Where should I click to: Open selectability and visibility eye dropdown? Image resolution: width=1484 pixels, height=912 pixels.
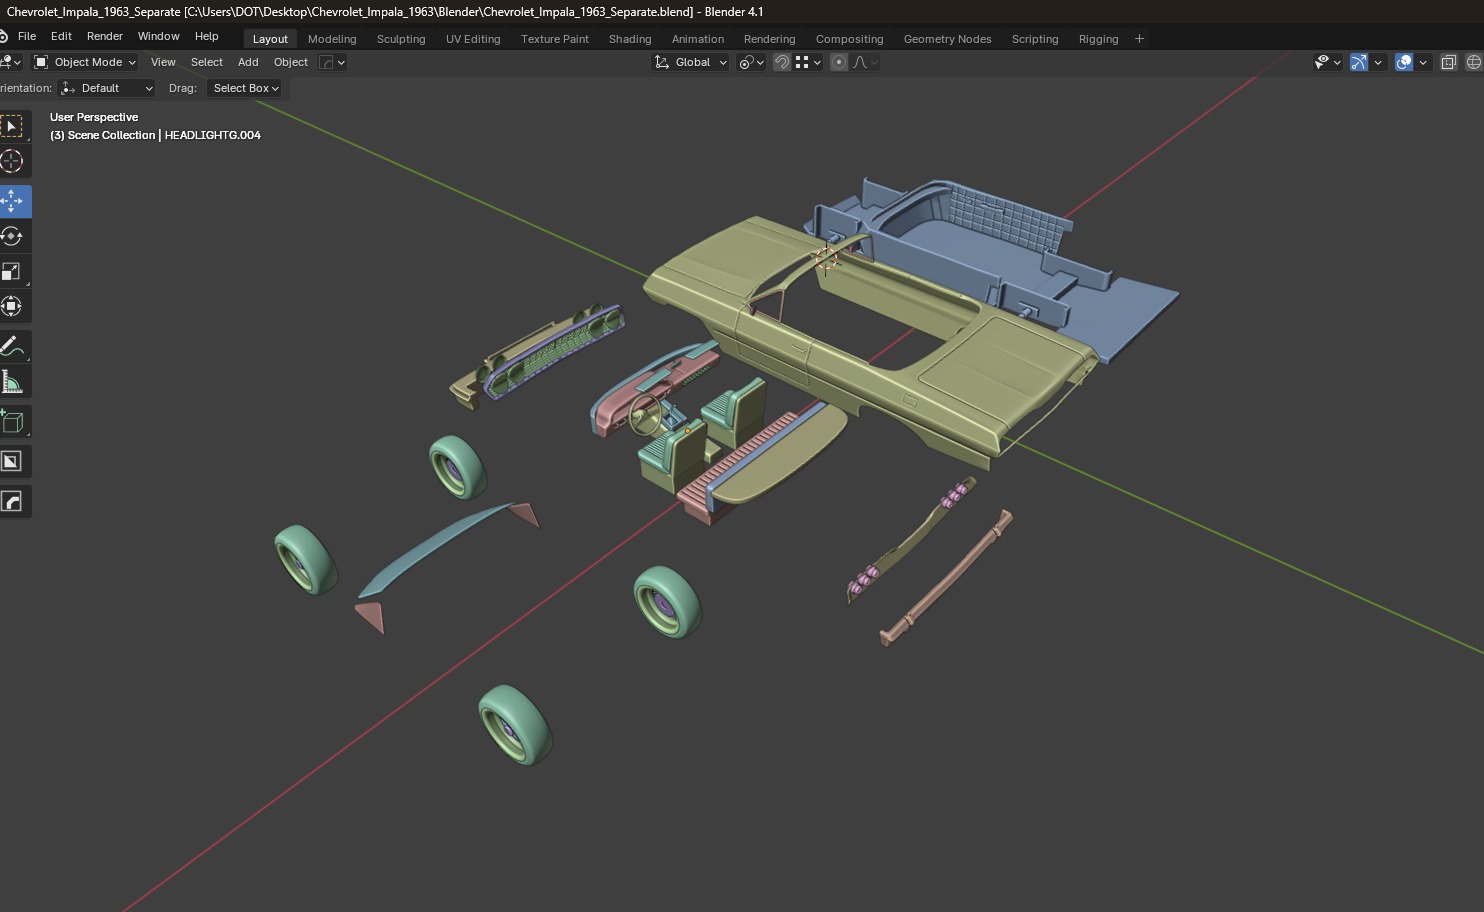coord(1327,62)
